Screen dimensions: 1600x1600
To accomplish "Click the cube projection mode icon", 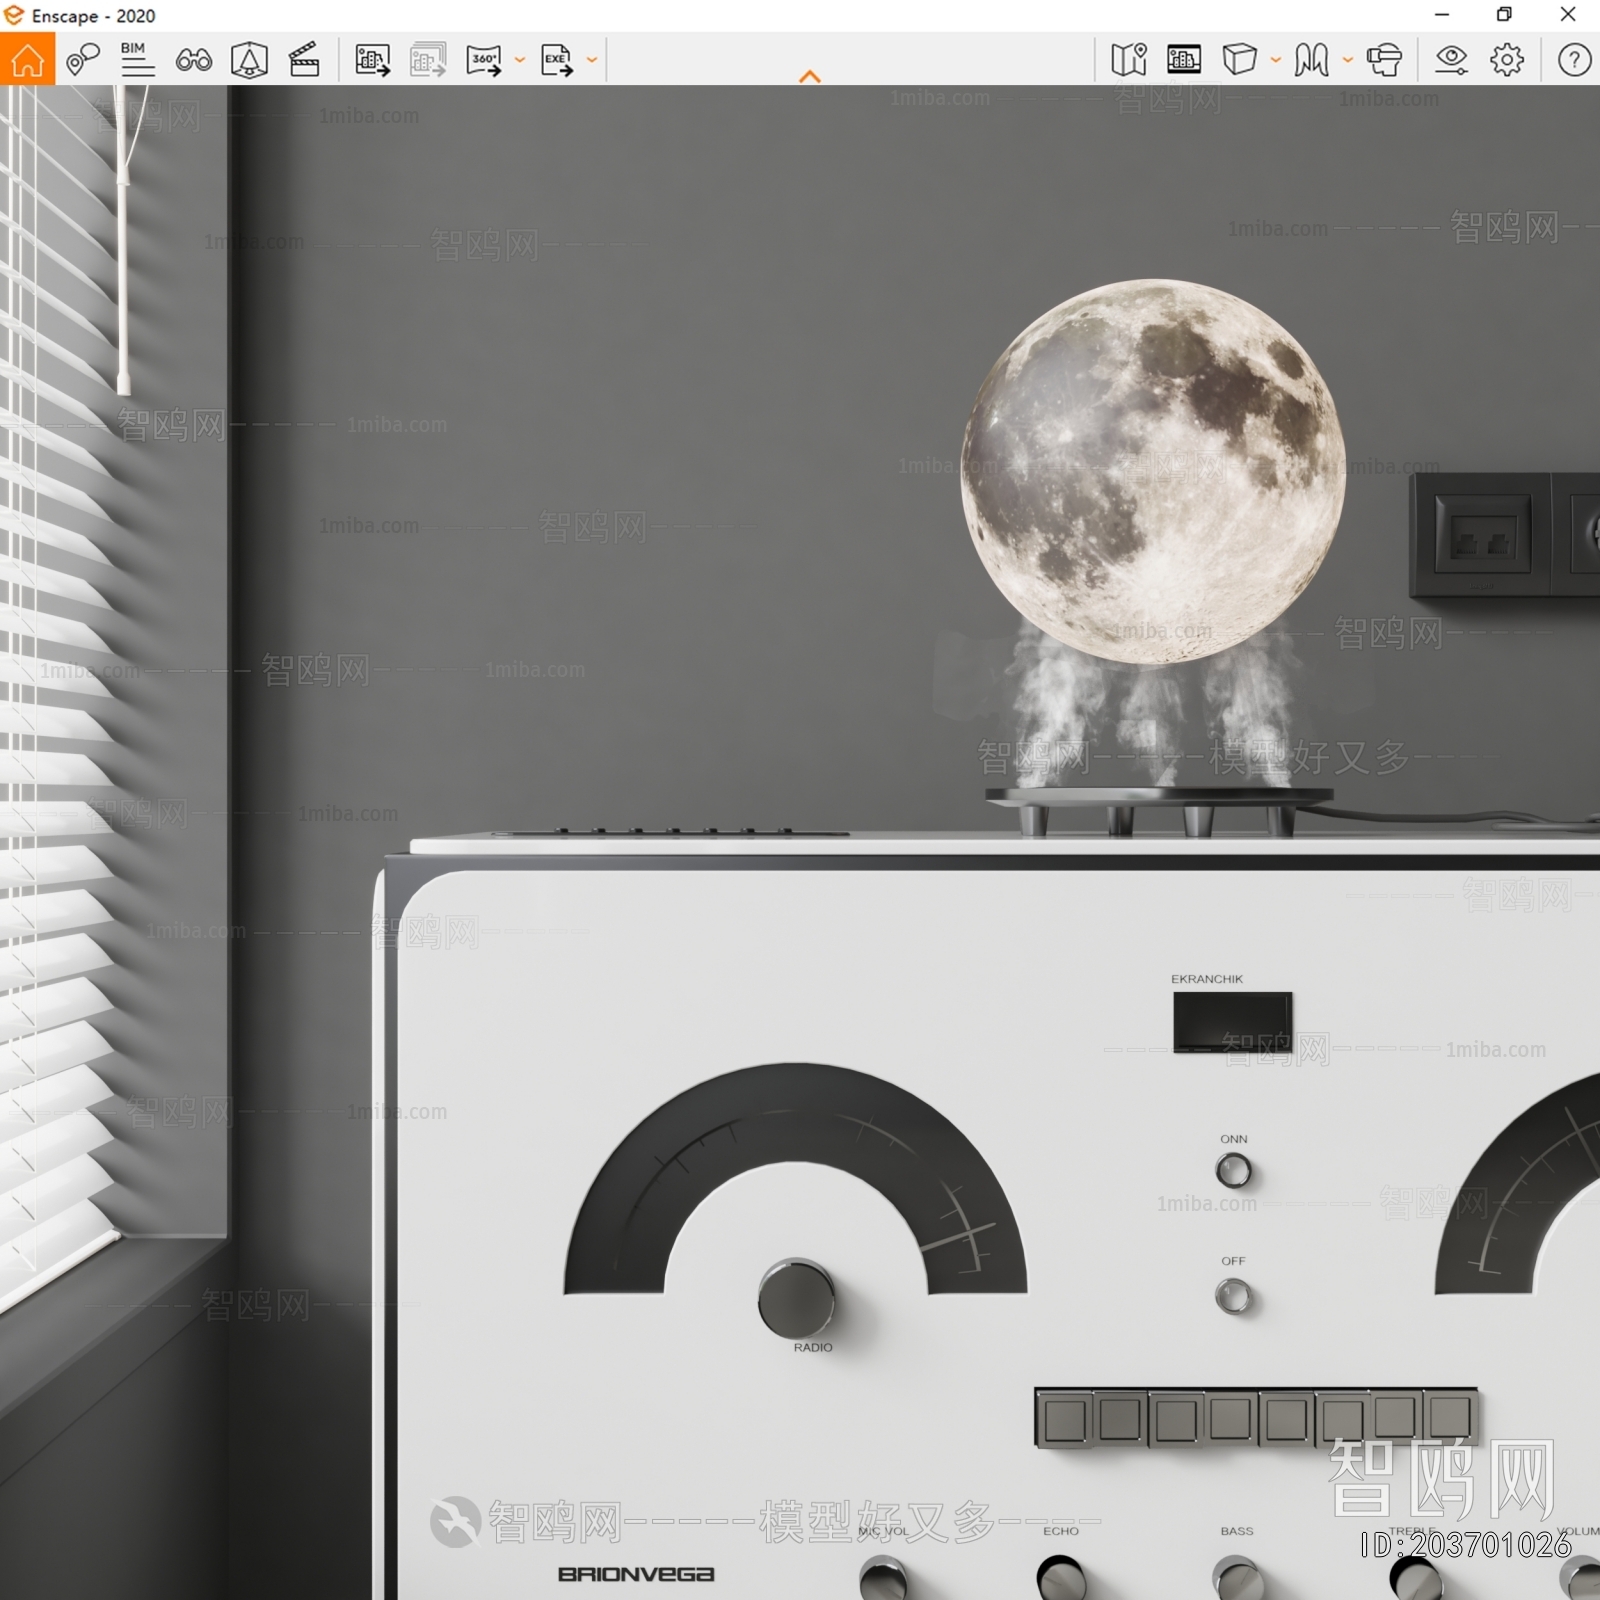I will coord(1239,60).
